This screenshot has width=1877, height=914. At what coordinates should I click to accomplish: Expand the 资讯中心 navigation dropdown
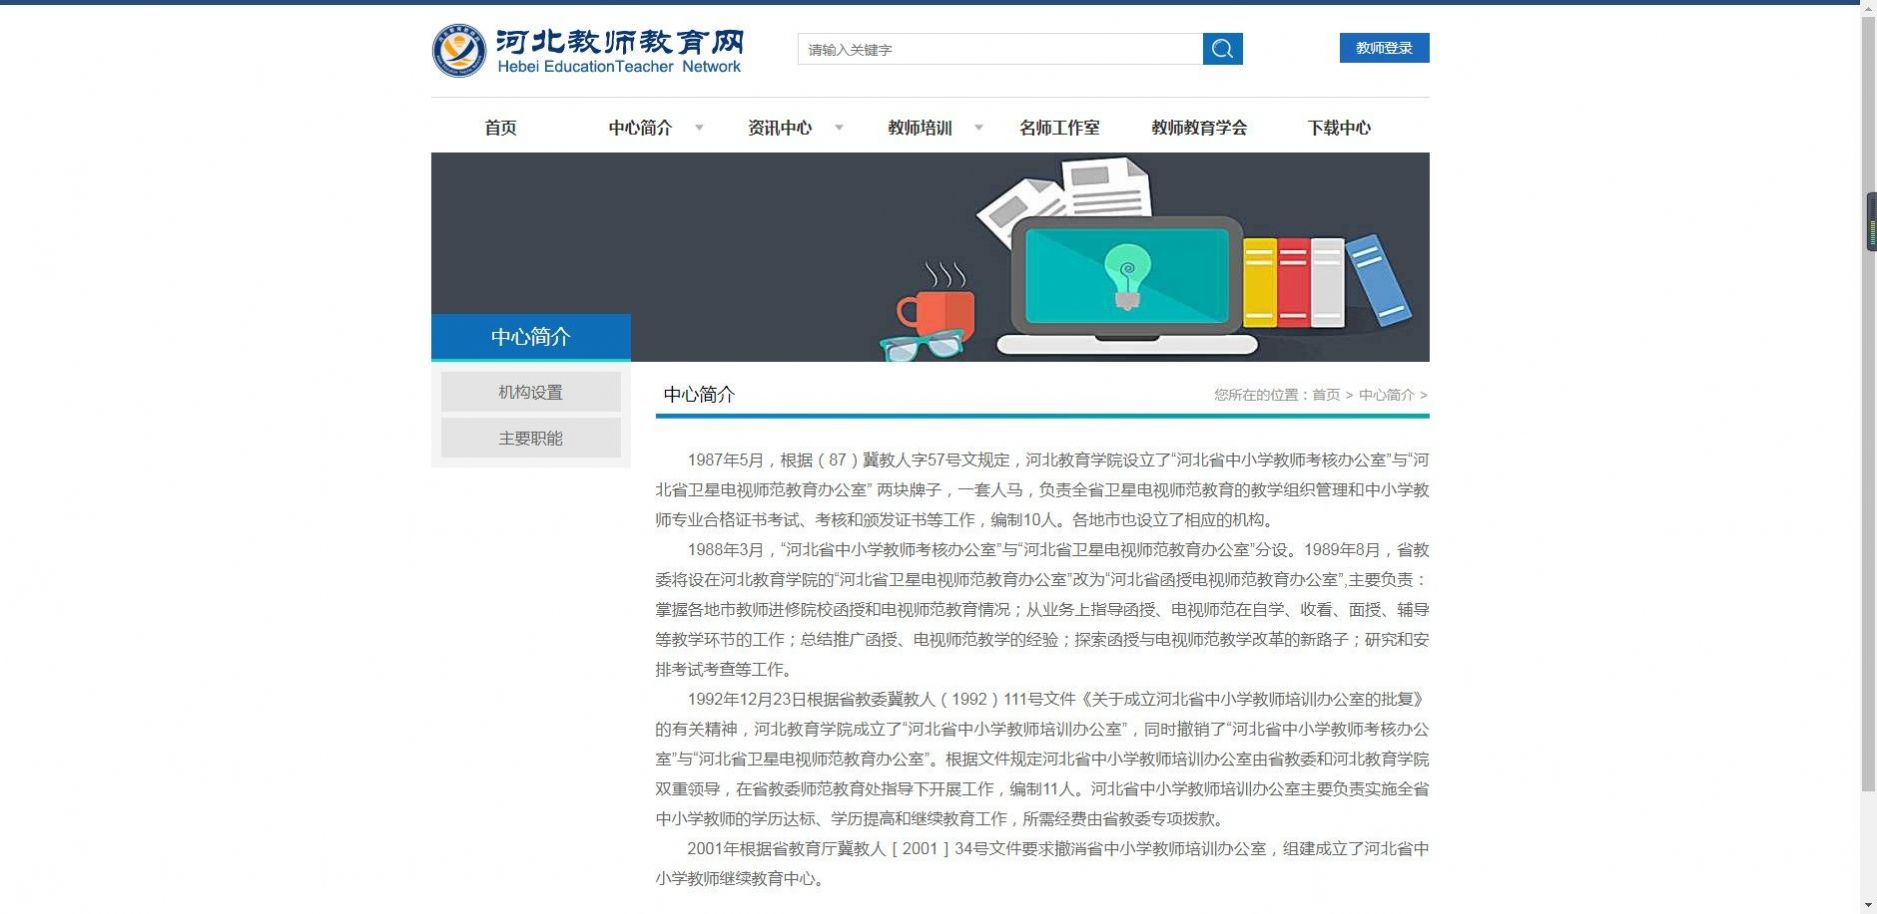(x=779, y=127)
